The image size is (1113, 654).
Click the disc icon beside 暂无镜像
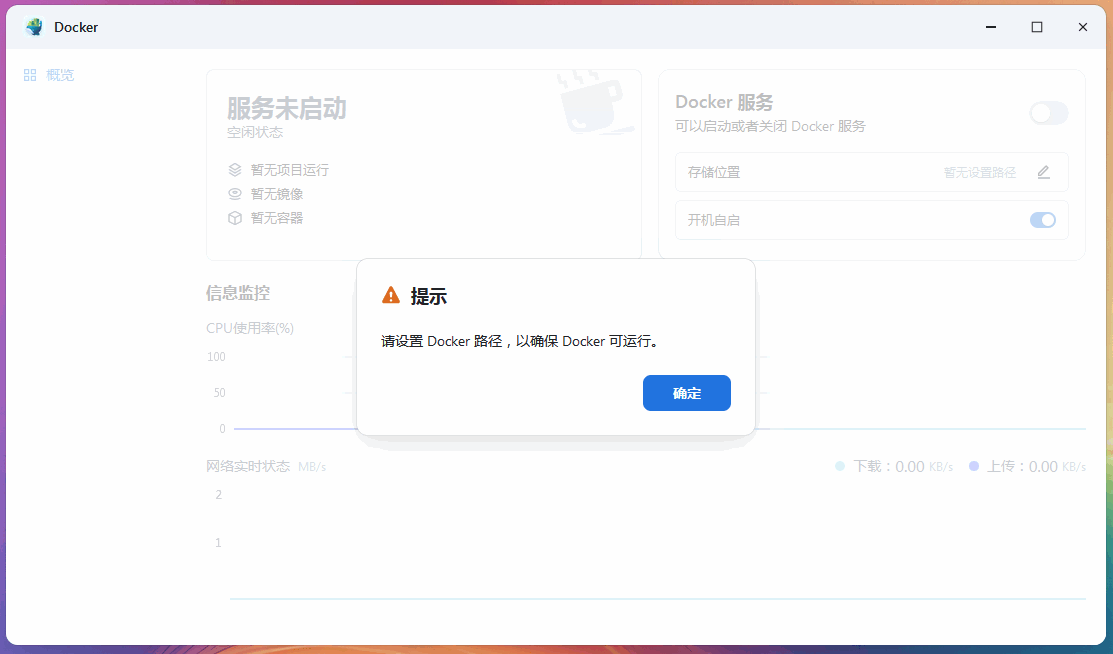tap(235, 194)
